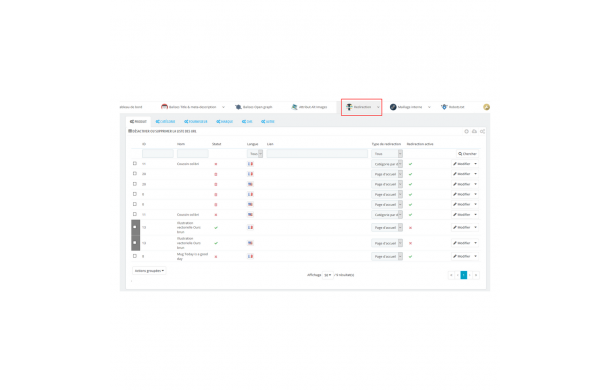Image resolution: width=610 pixels, height=390 pixels.
Task: Expand Modifier arrow in Illustration vectorielle French row
Action: click(475, 227)
